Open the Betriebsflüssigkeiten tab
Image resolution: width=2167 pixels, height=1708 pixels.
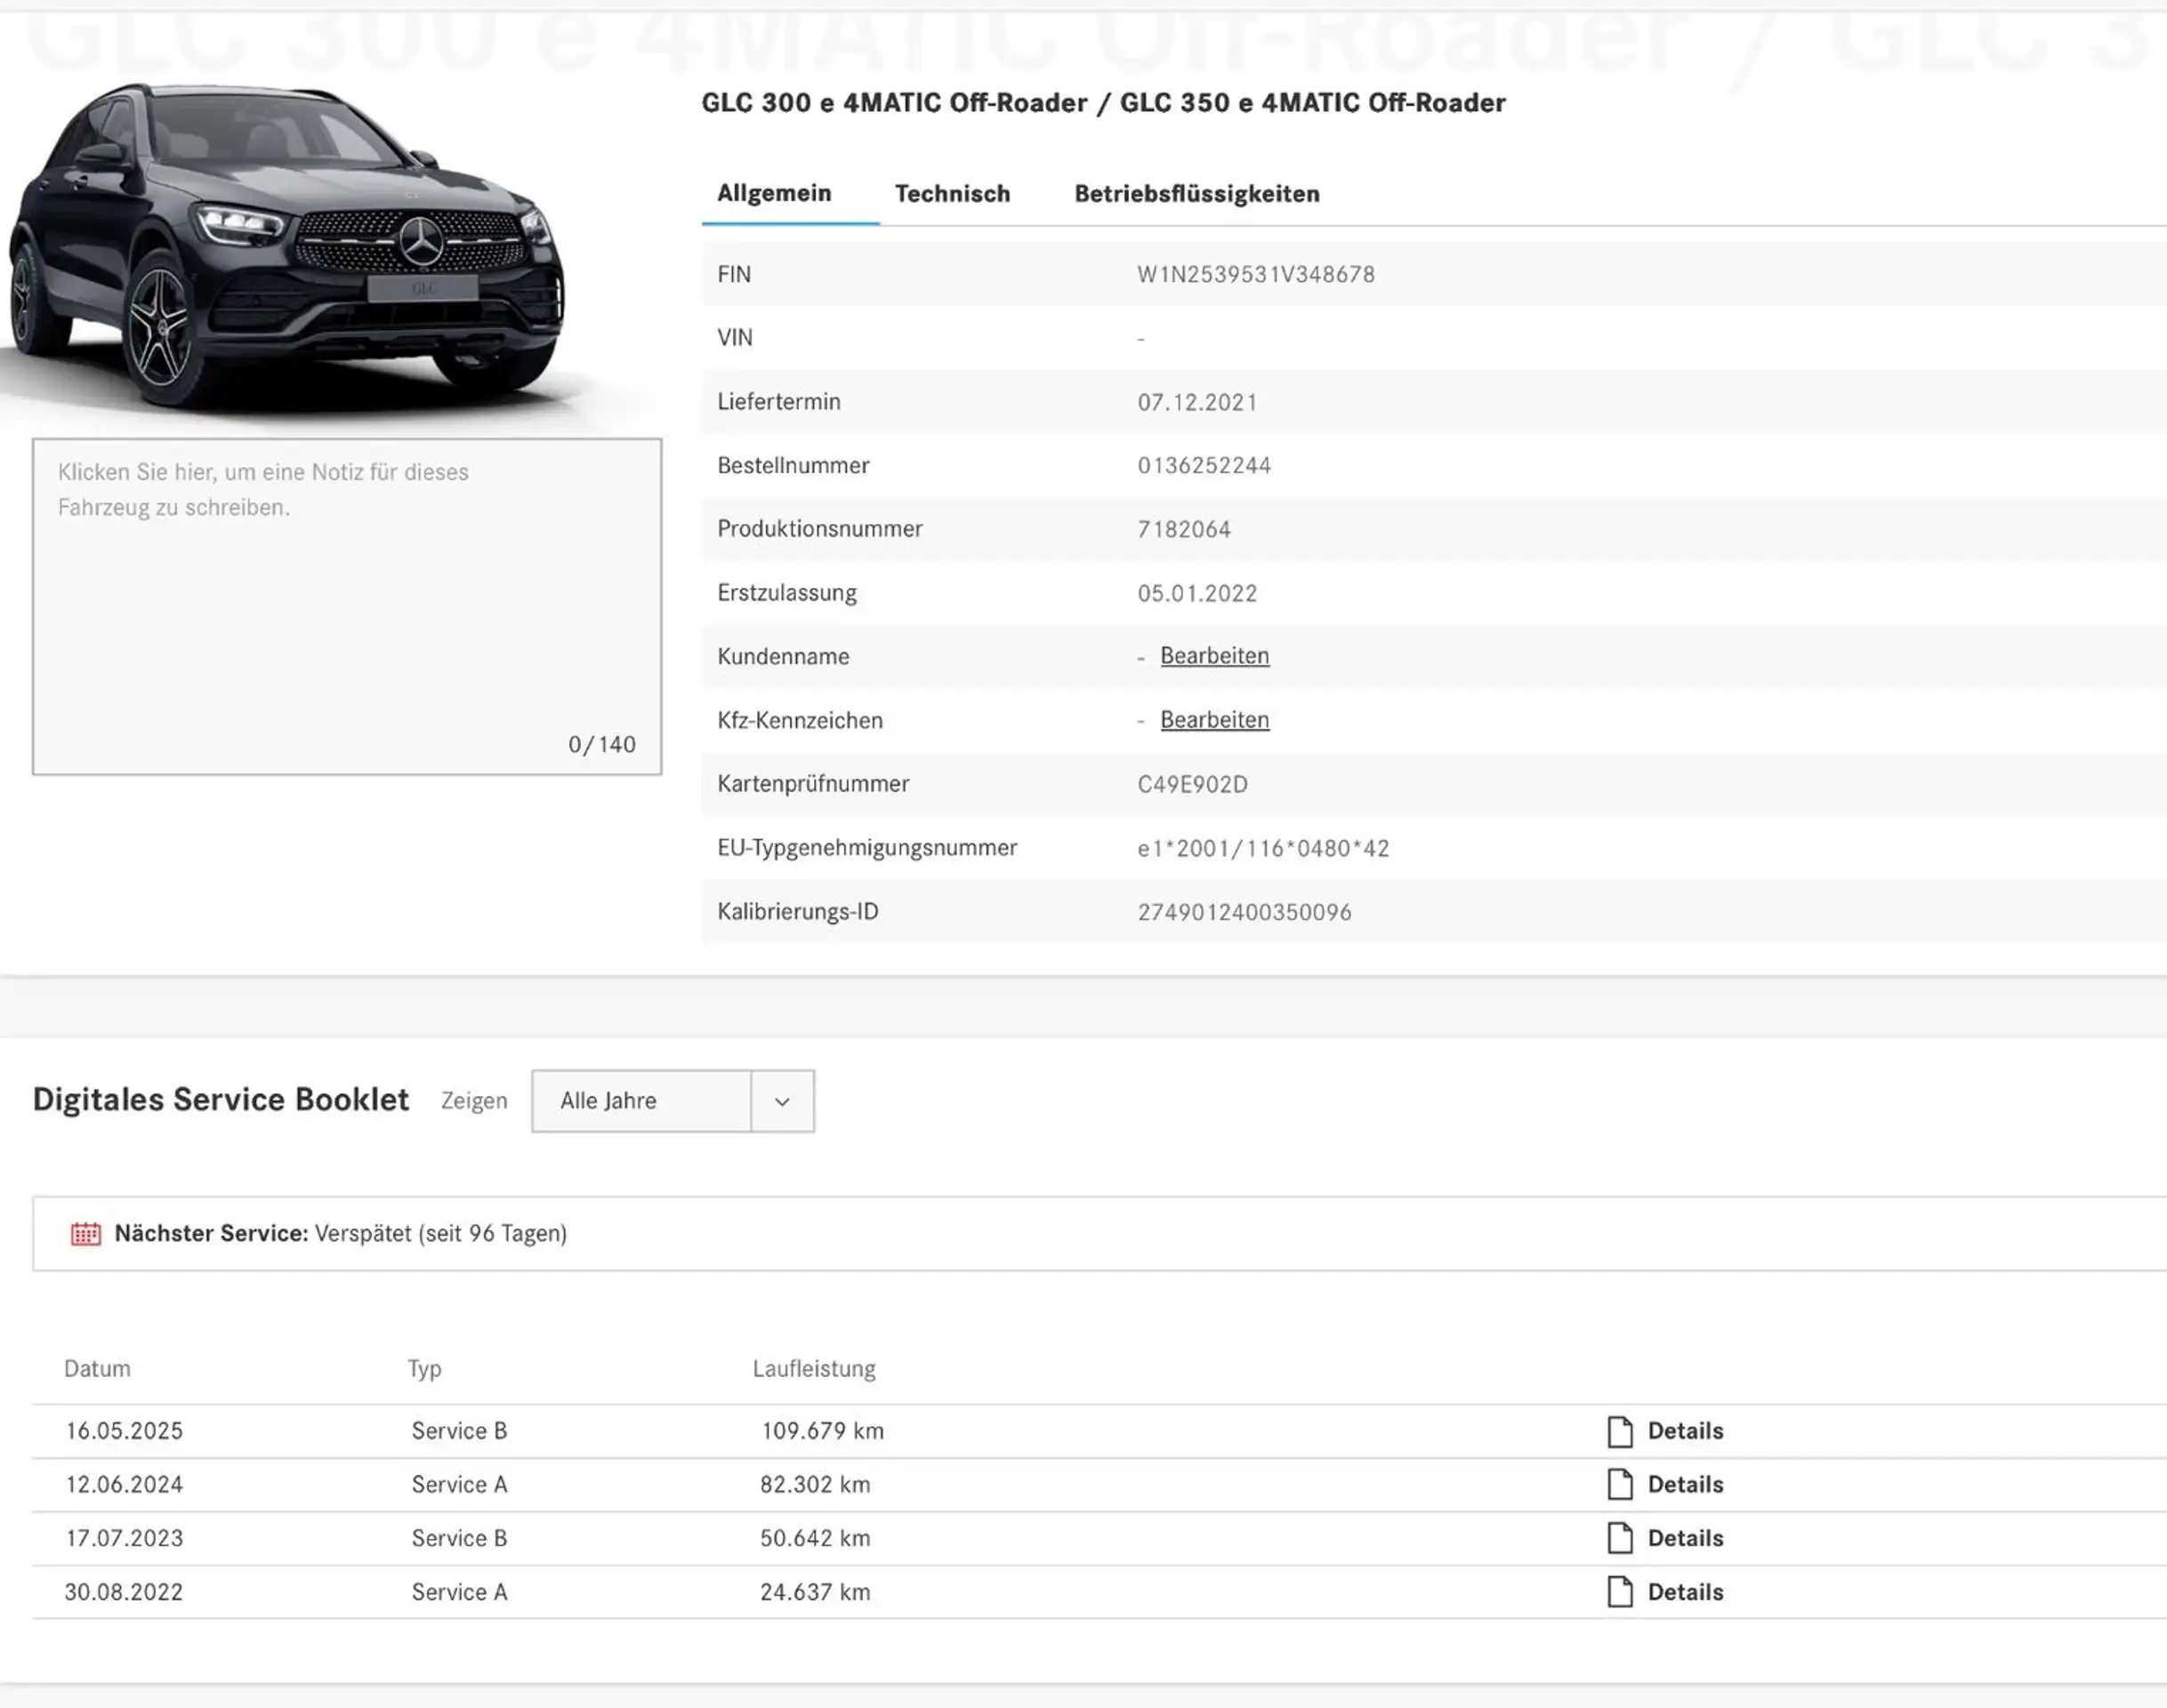[x=1197, y=193]
